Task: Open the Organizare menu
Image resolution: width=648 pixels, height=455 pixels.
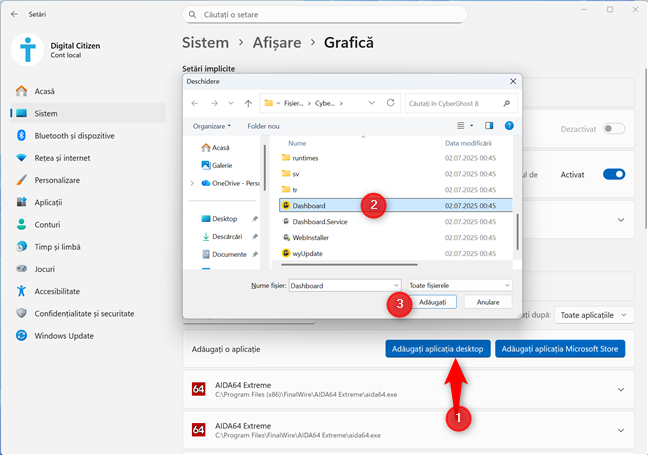Action: click(212, 126)
